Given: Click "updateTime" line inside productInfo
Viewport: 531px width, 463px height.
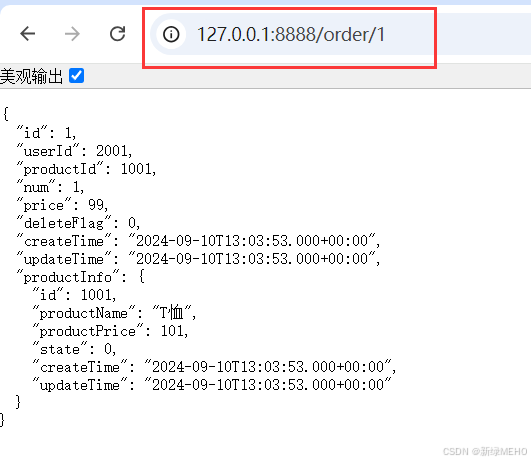Looking at the screenshot, I should pos(212,385).
